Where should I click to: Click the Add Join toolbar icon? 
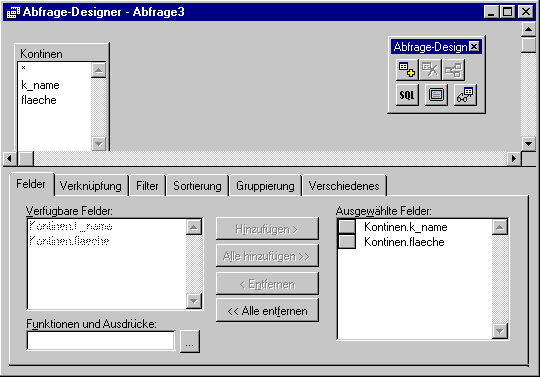click(453, 70)
